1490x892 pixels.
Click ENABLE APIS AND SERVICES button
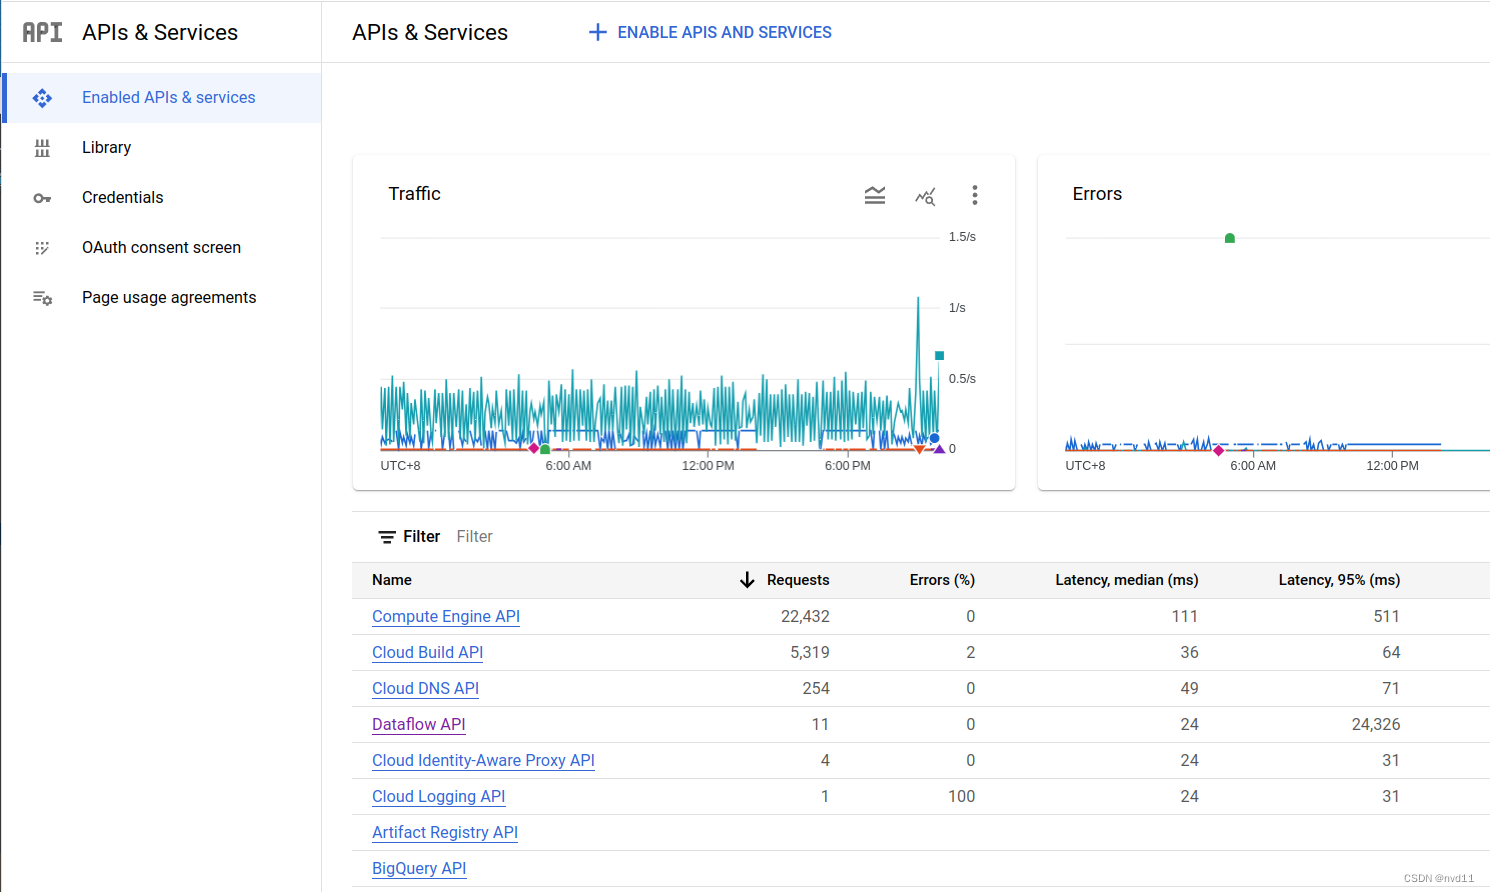[x=710, y=32]
